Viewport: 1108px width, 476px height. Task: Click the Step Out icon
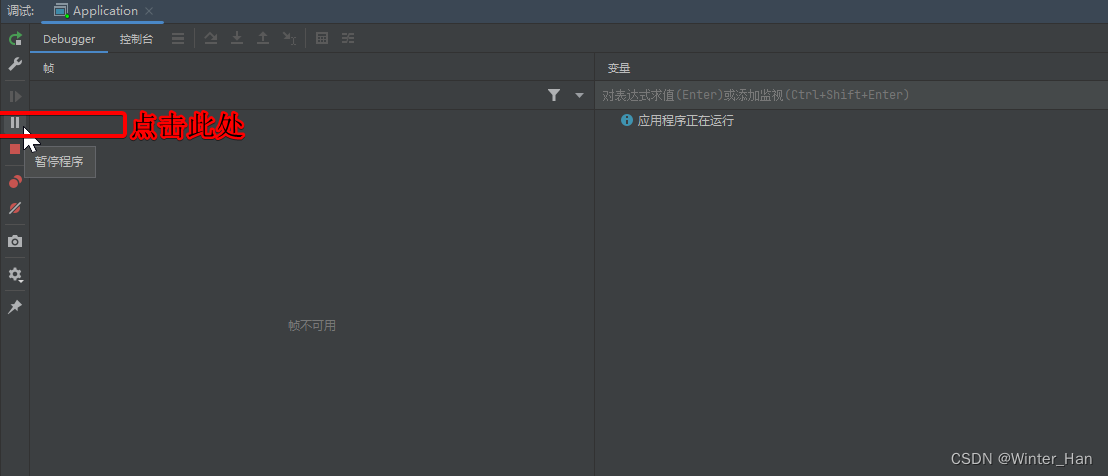tap(263, 38)
